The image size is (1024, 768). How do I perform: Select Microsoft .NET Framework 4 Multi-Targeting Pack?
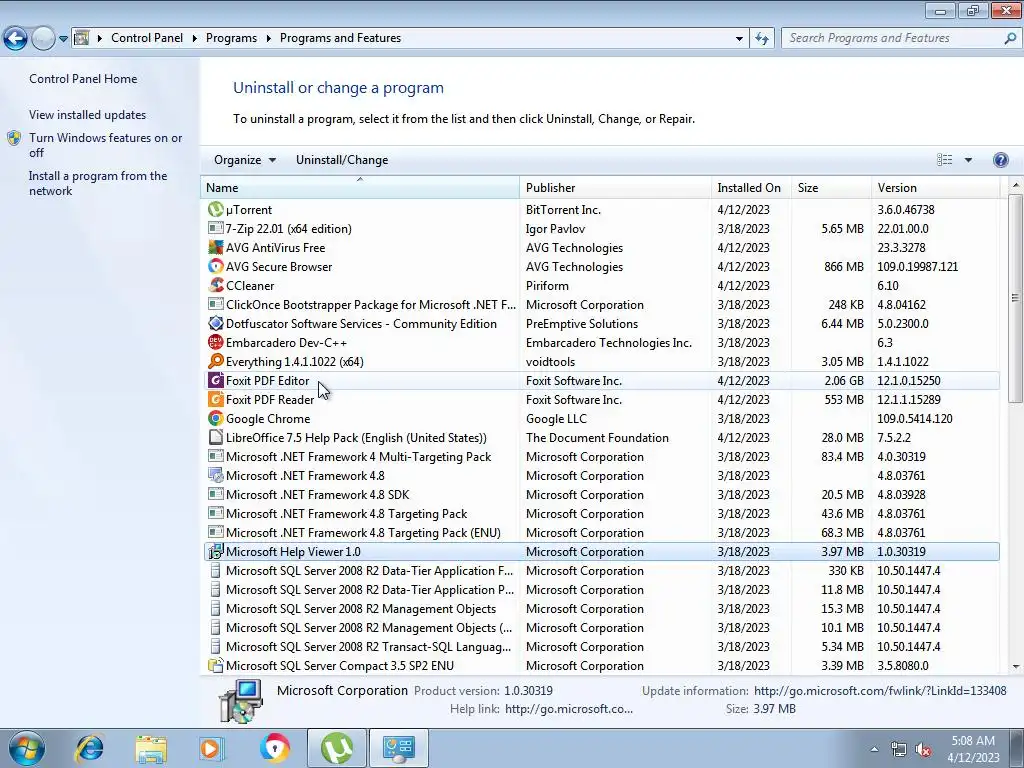[x=601, y=456]
